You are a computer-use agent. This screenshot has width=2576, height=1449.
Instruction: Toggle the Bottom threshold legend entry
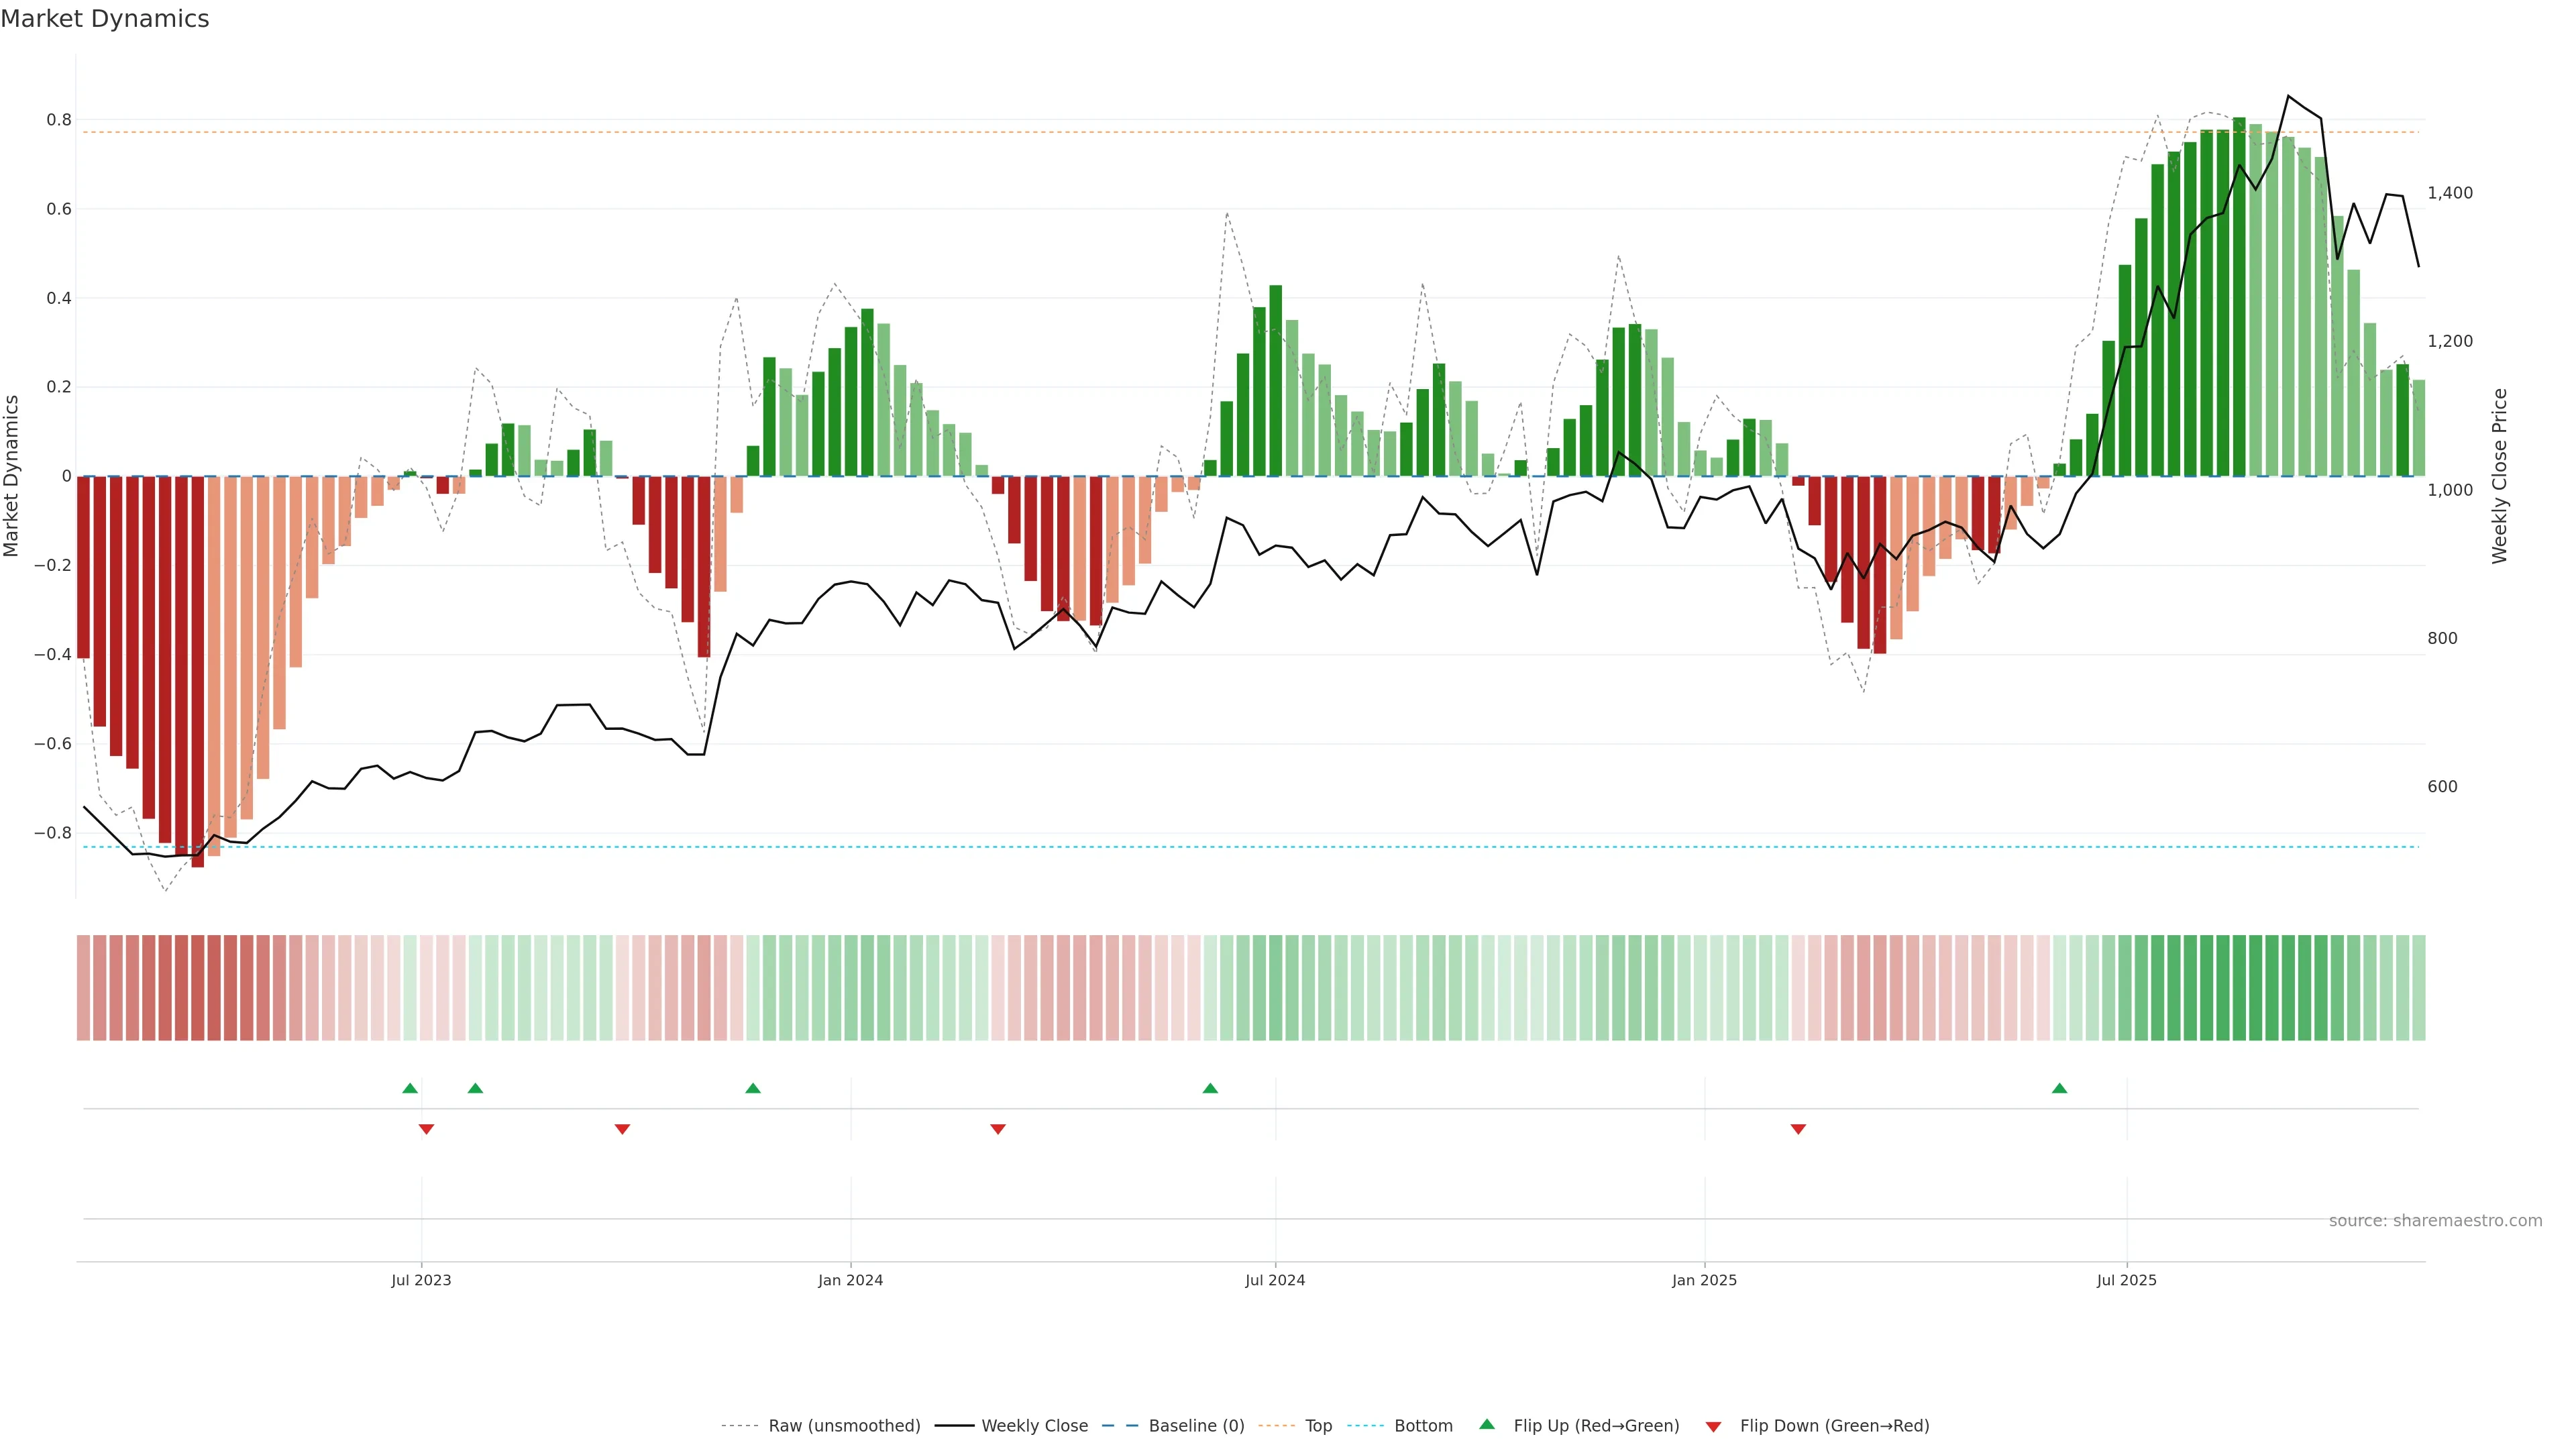coord(1423,1426)
